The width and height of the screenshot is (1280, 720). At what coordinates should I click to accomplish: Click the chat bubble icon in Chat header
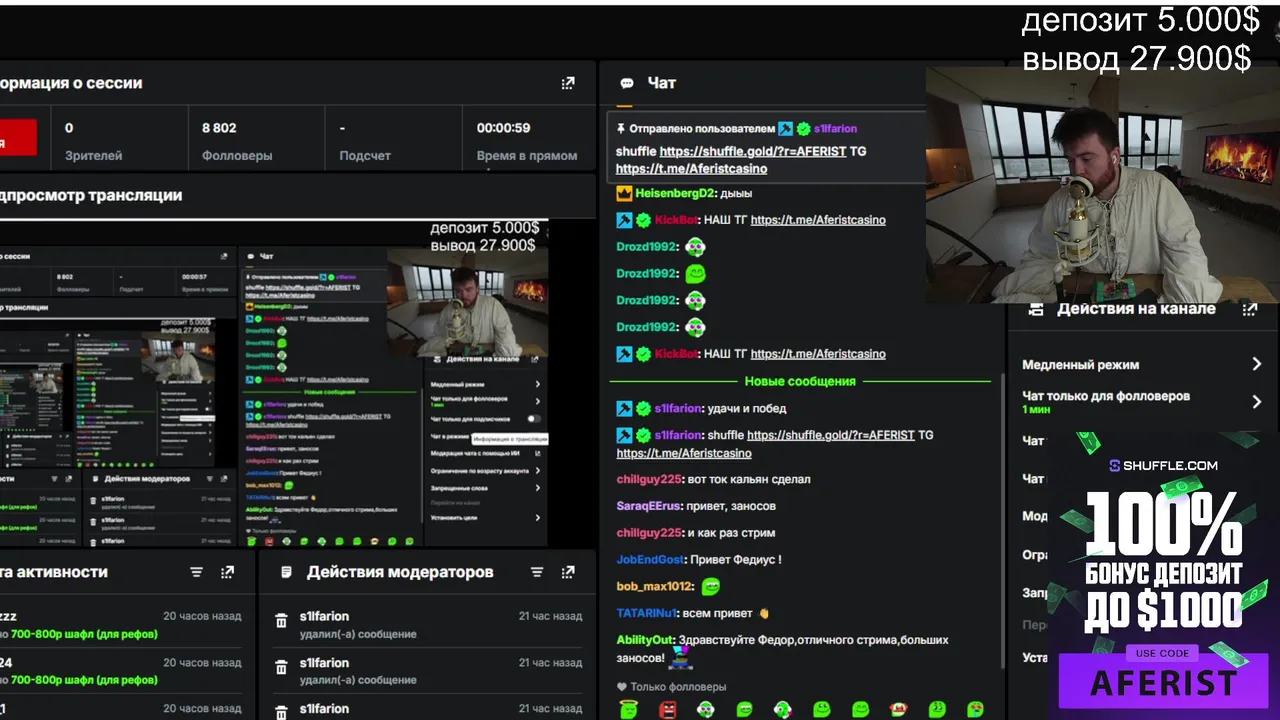pyautogui.click(x=627, y=83)
